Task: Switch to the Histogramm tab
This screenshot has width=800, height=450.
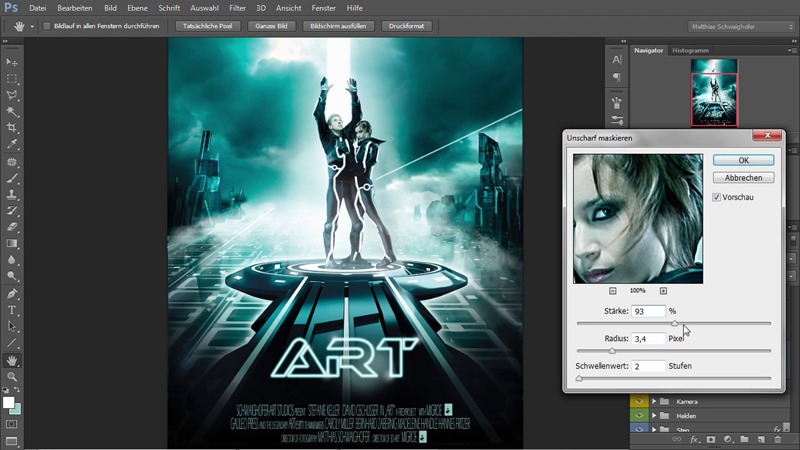Action: click(690, 51)
